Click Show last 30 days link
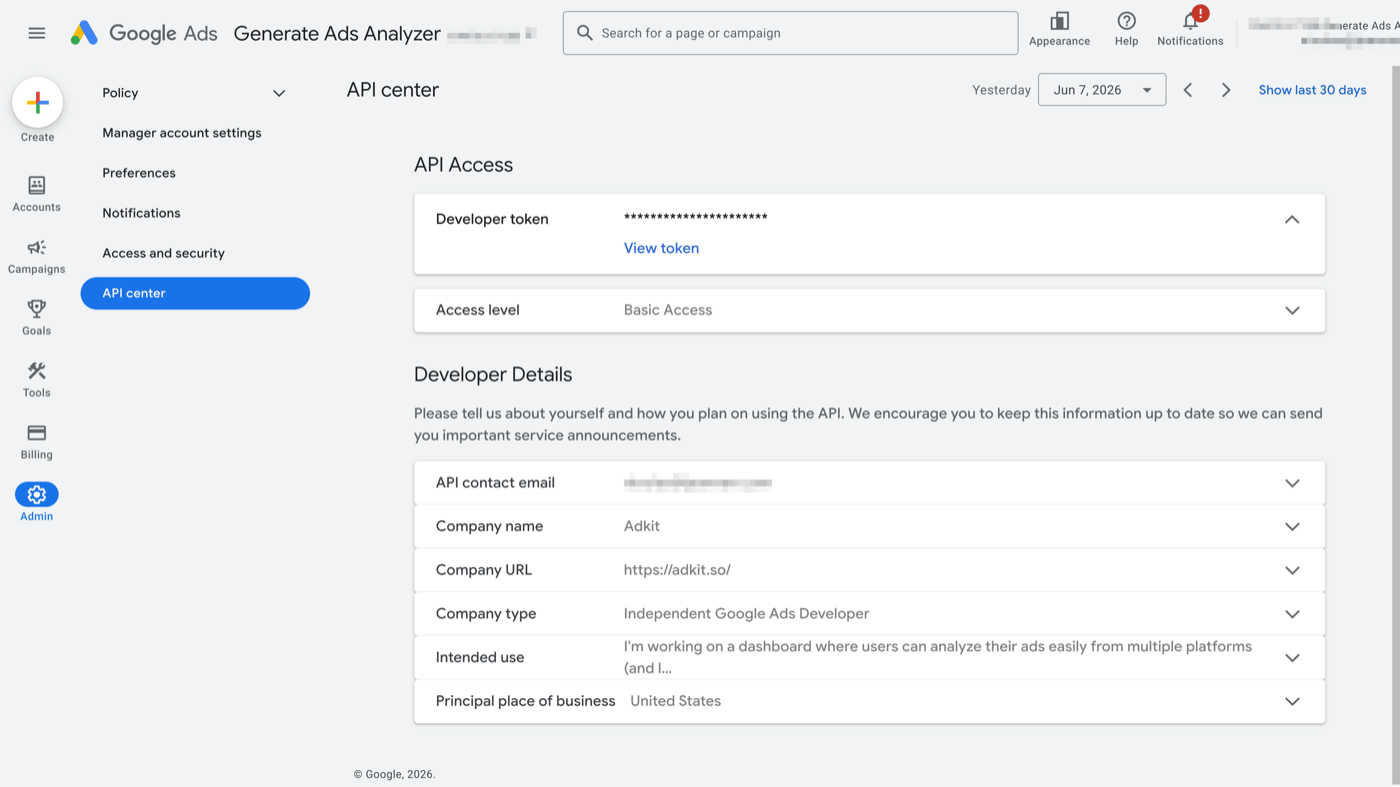The height and width of the screenshot is (787, 1400). coord(1312,90)
